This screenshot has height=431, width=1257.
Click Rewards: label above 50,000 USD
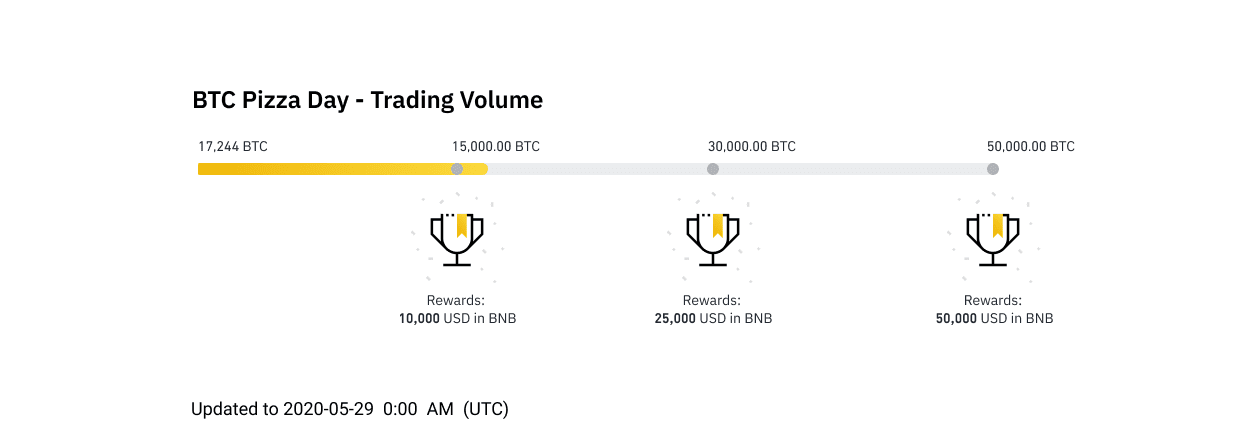click(993, 300)
